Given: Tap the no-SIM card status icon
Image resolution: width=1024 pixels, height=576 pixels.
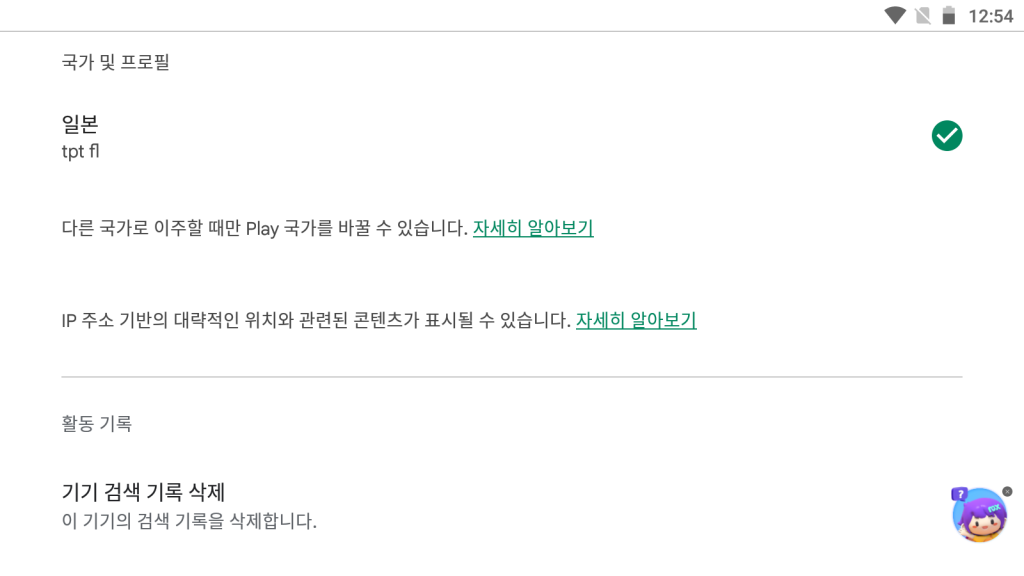Looking at the screenshot, I should [x=922, y=15].
